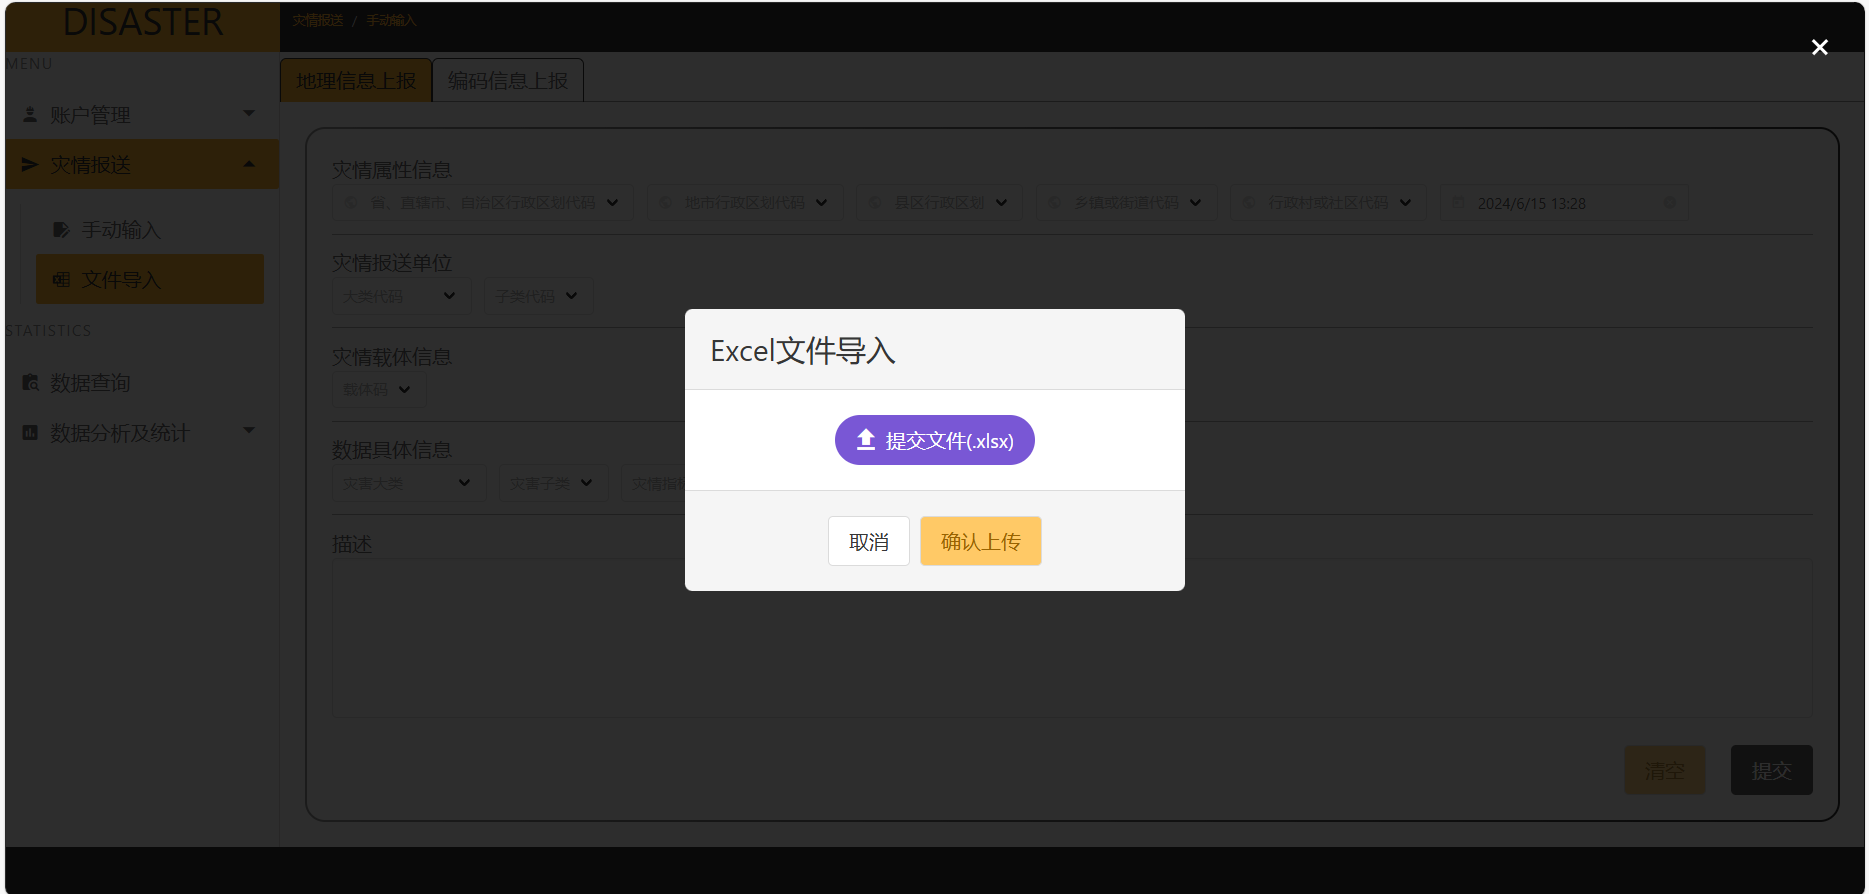
Task: Open the 灾害子类 dropdown
Action: (x=553, y=483)
